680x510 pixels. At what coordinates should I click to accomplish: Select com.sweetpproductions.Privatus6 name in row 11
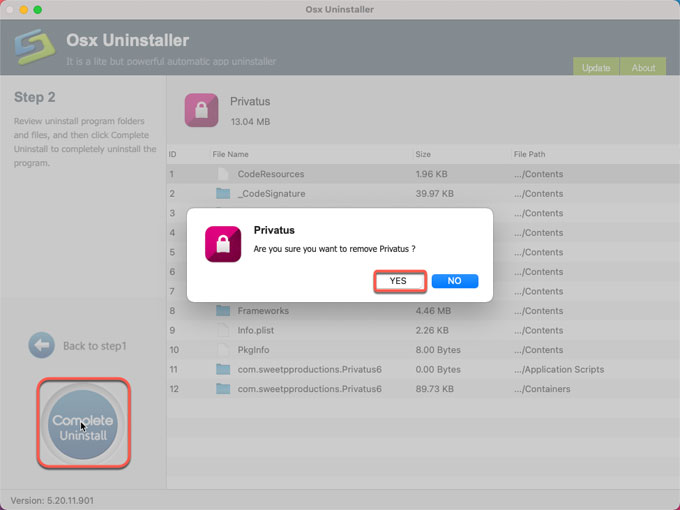(309, 369)
